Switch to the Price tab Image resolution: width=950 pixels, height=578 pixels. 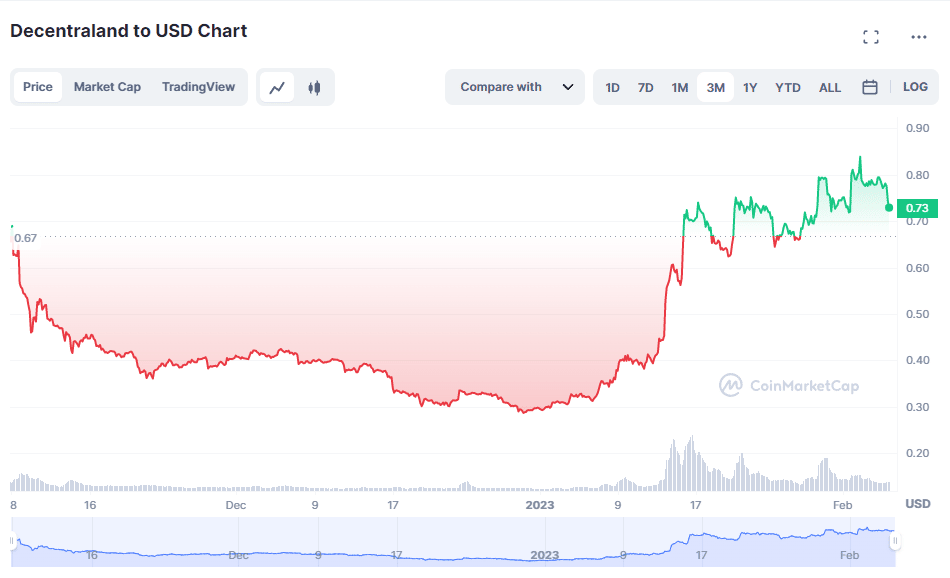[x=38, y=87]
